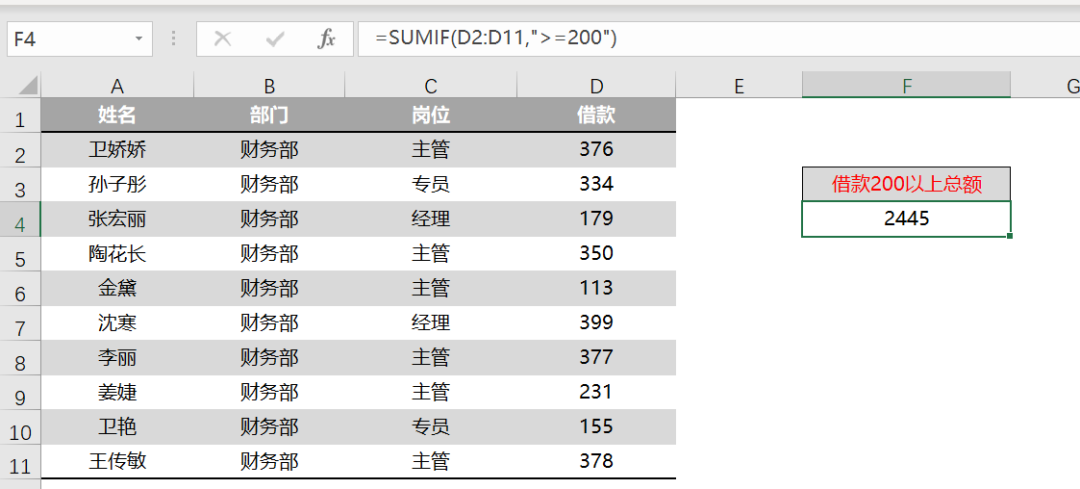The image size is (1080, 489).
Task: Click the three-dot handle beside Name Box
Action: (x=174, y=39)
